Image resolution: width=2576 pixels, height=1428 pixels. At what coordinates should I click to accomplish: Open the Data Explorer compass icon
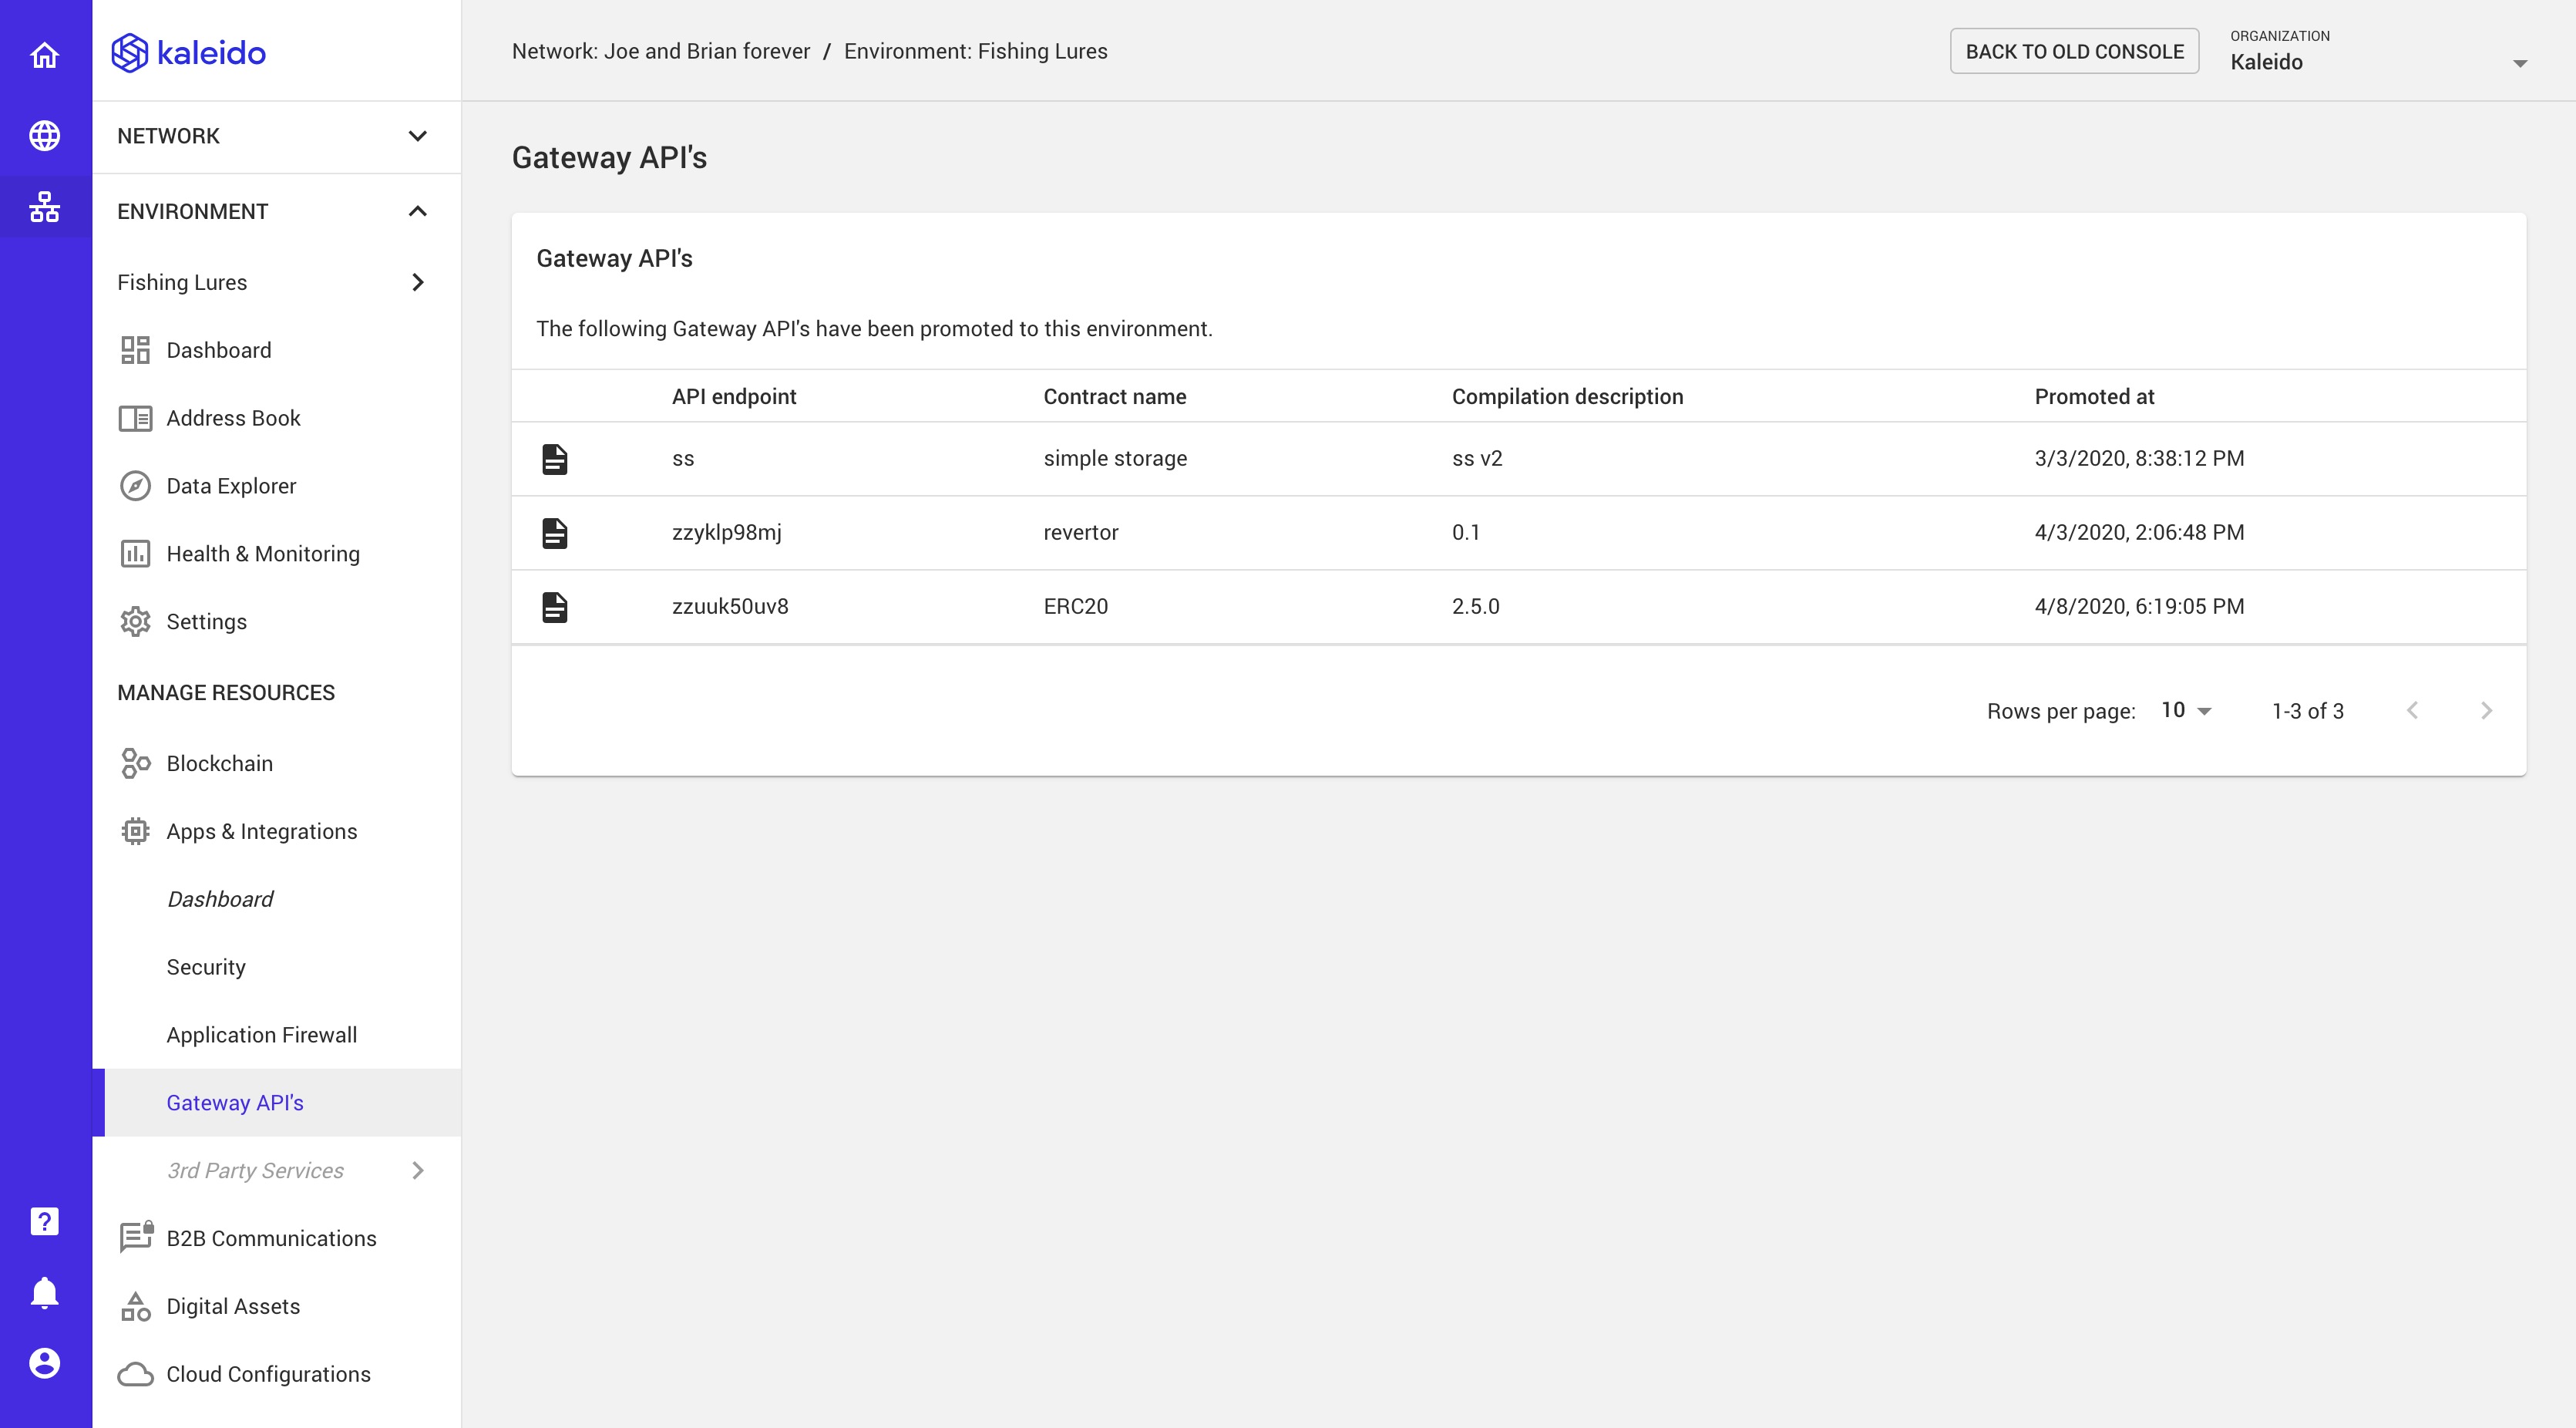click(x=136, y=485)
